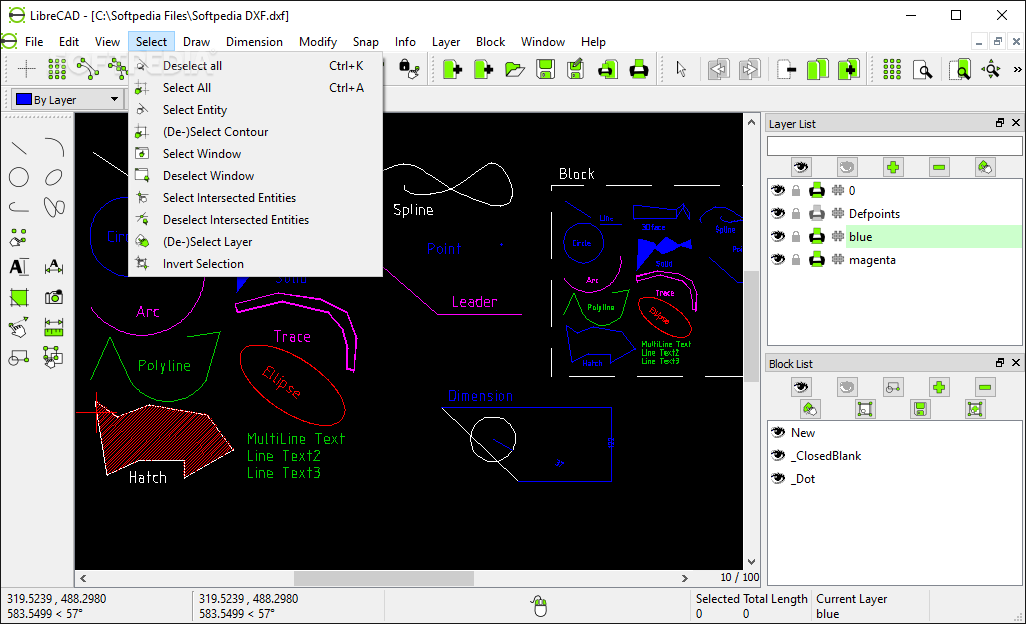1026x624 pixels.
Task: Toggle visibility of _Dot block
Action: 777,478
